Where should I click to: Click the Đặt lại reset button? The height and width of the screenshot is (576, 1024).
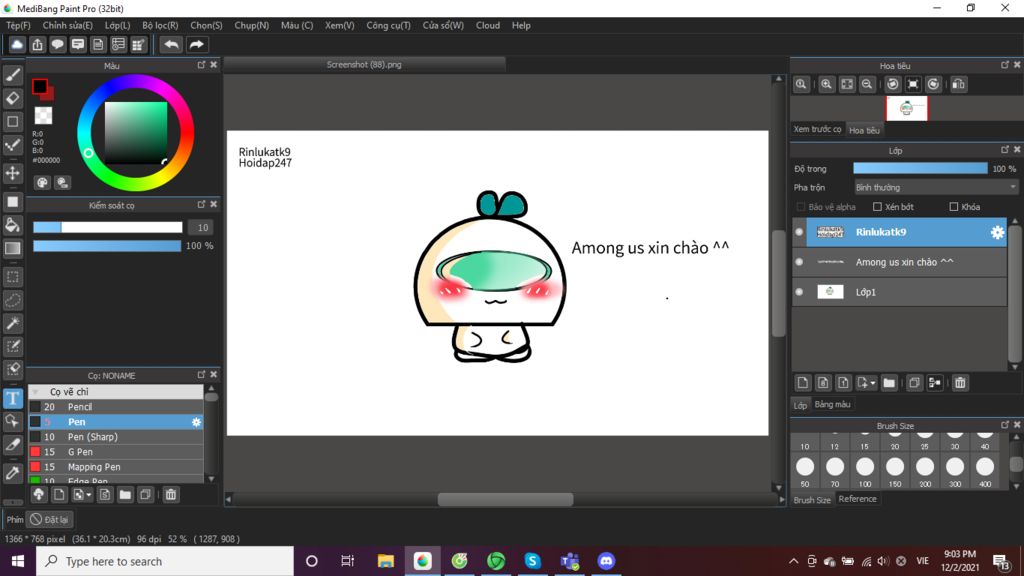tap(50, 520)
